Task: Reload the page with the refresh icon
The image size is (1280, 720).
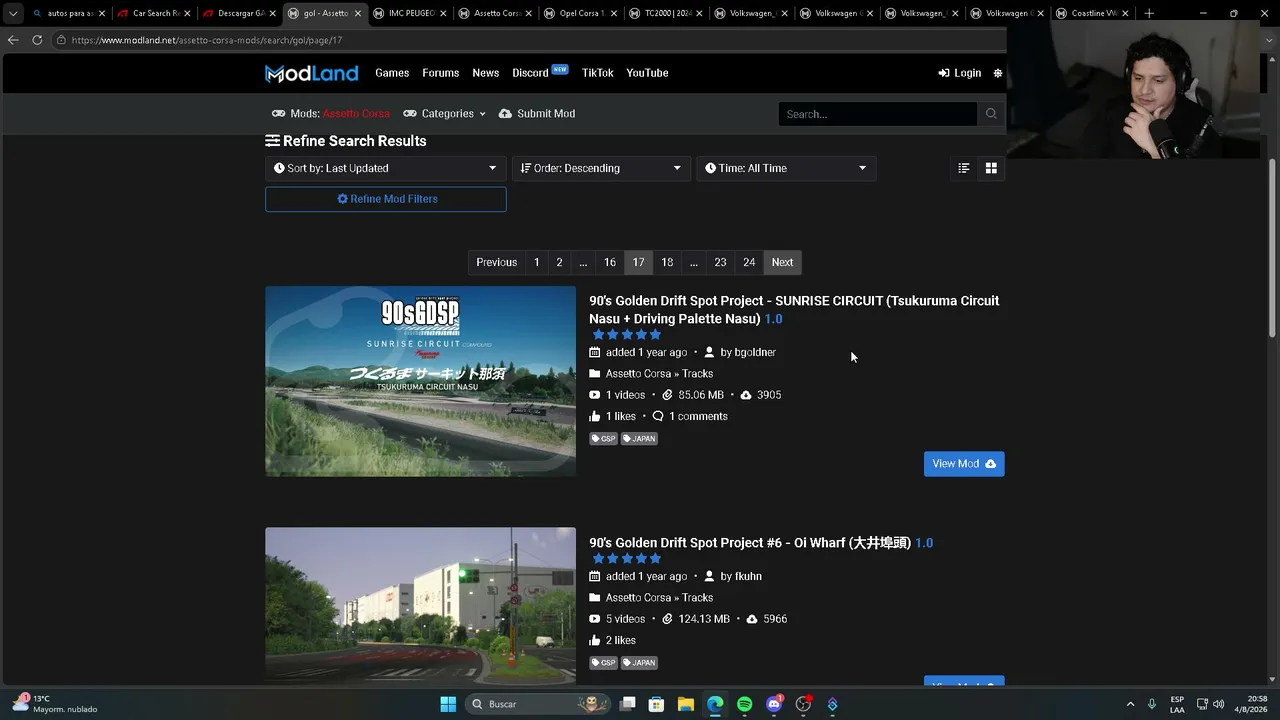Action: [37, 40]
